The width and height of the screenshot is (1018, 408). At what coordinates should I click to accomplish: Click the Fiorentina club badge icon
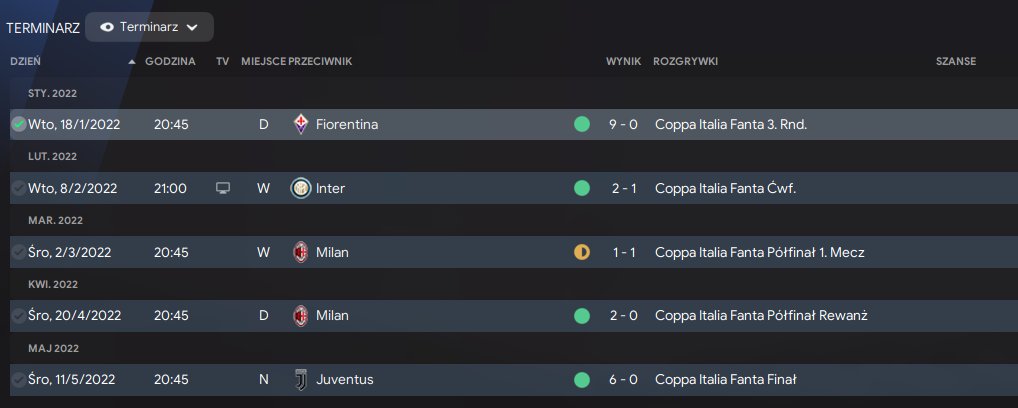click(x=300, y=124)
